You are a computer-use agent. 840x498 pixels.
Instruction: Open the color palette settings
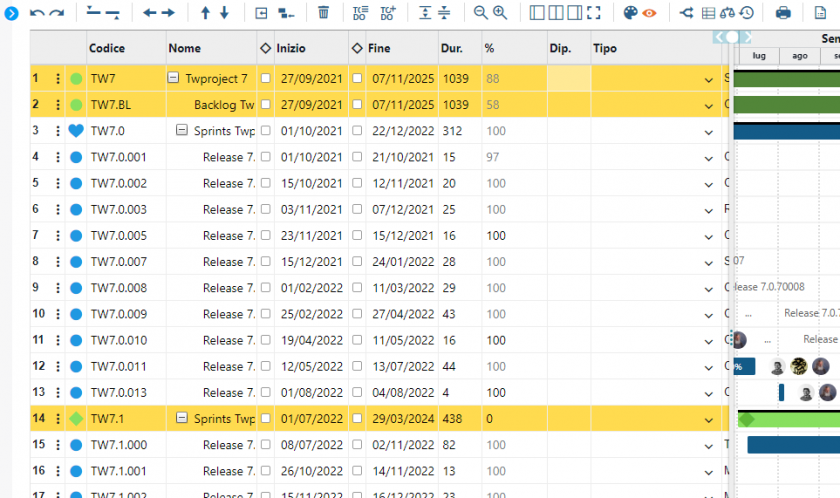click(630, 13)
